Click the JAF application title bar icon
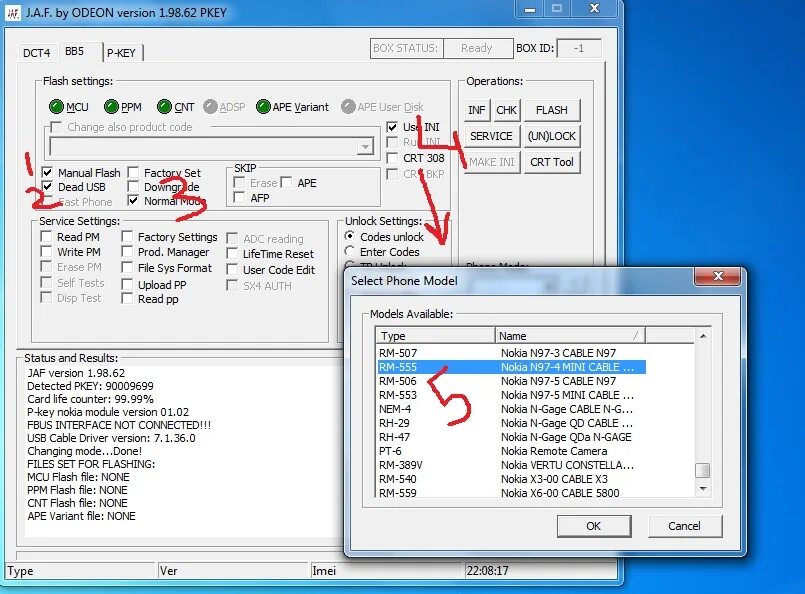Viewport: 805px width, 594px height. click(12, 13)
